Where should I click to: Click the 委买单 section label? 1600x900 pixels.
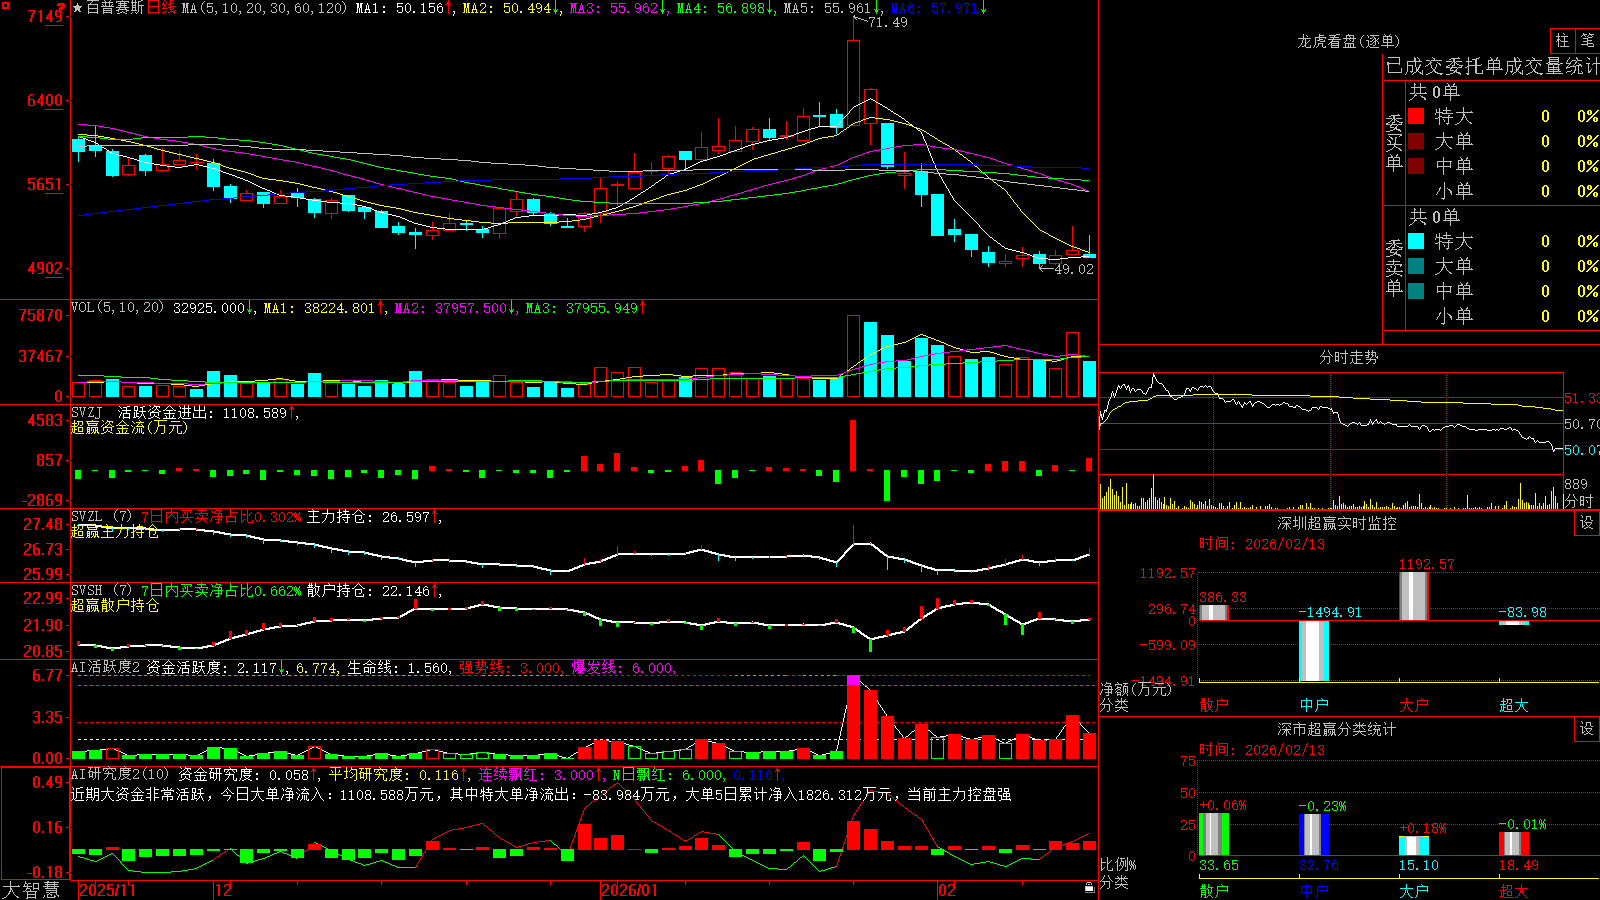pyautogui.click(x=1394, y=143)
